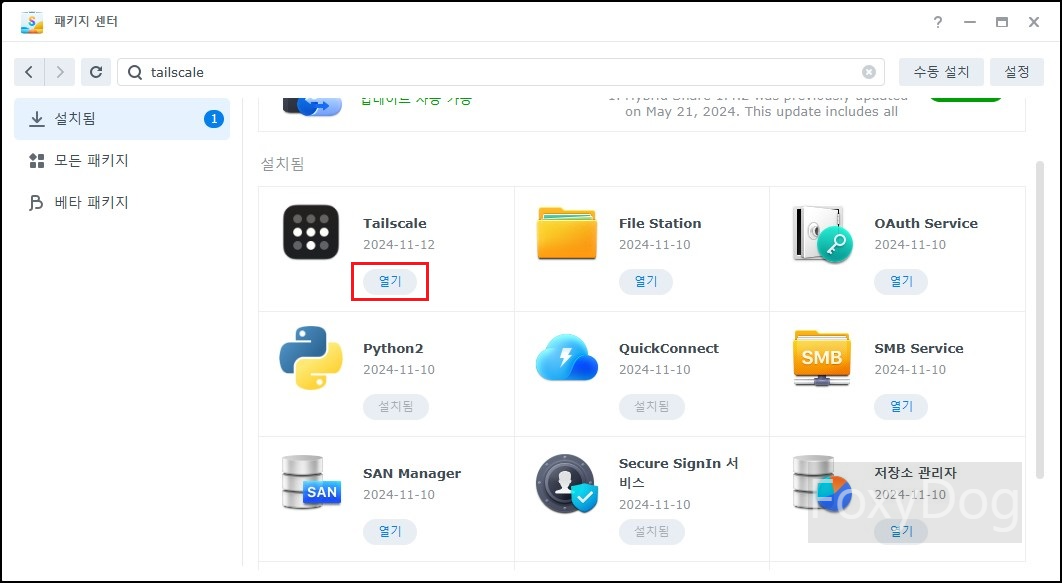
Task: Click the QuickConnect cloud icon
Action: coord(567,357)
